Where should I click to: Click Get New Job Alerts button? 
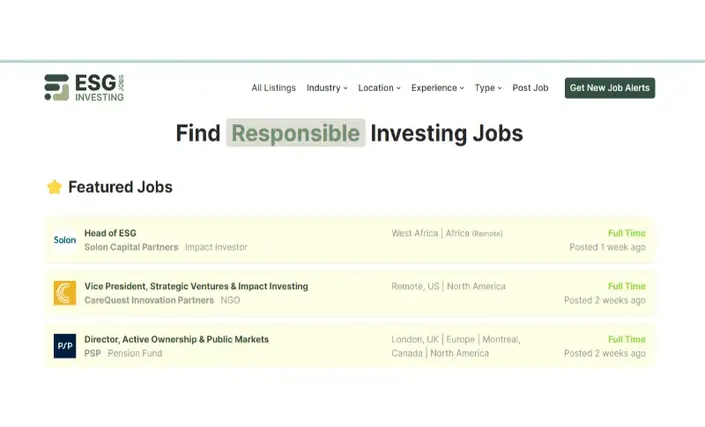tap(610, 88)
